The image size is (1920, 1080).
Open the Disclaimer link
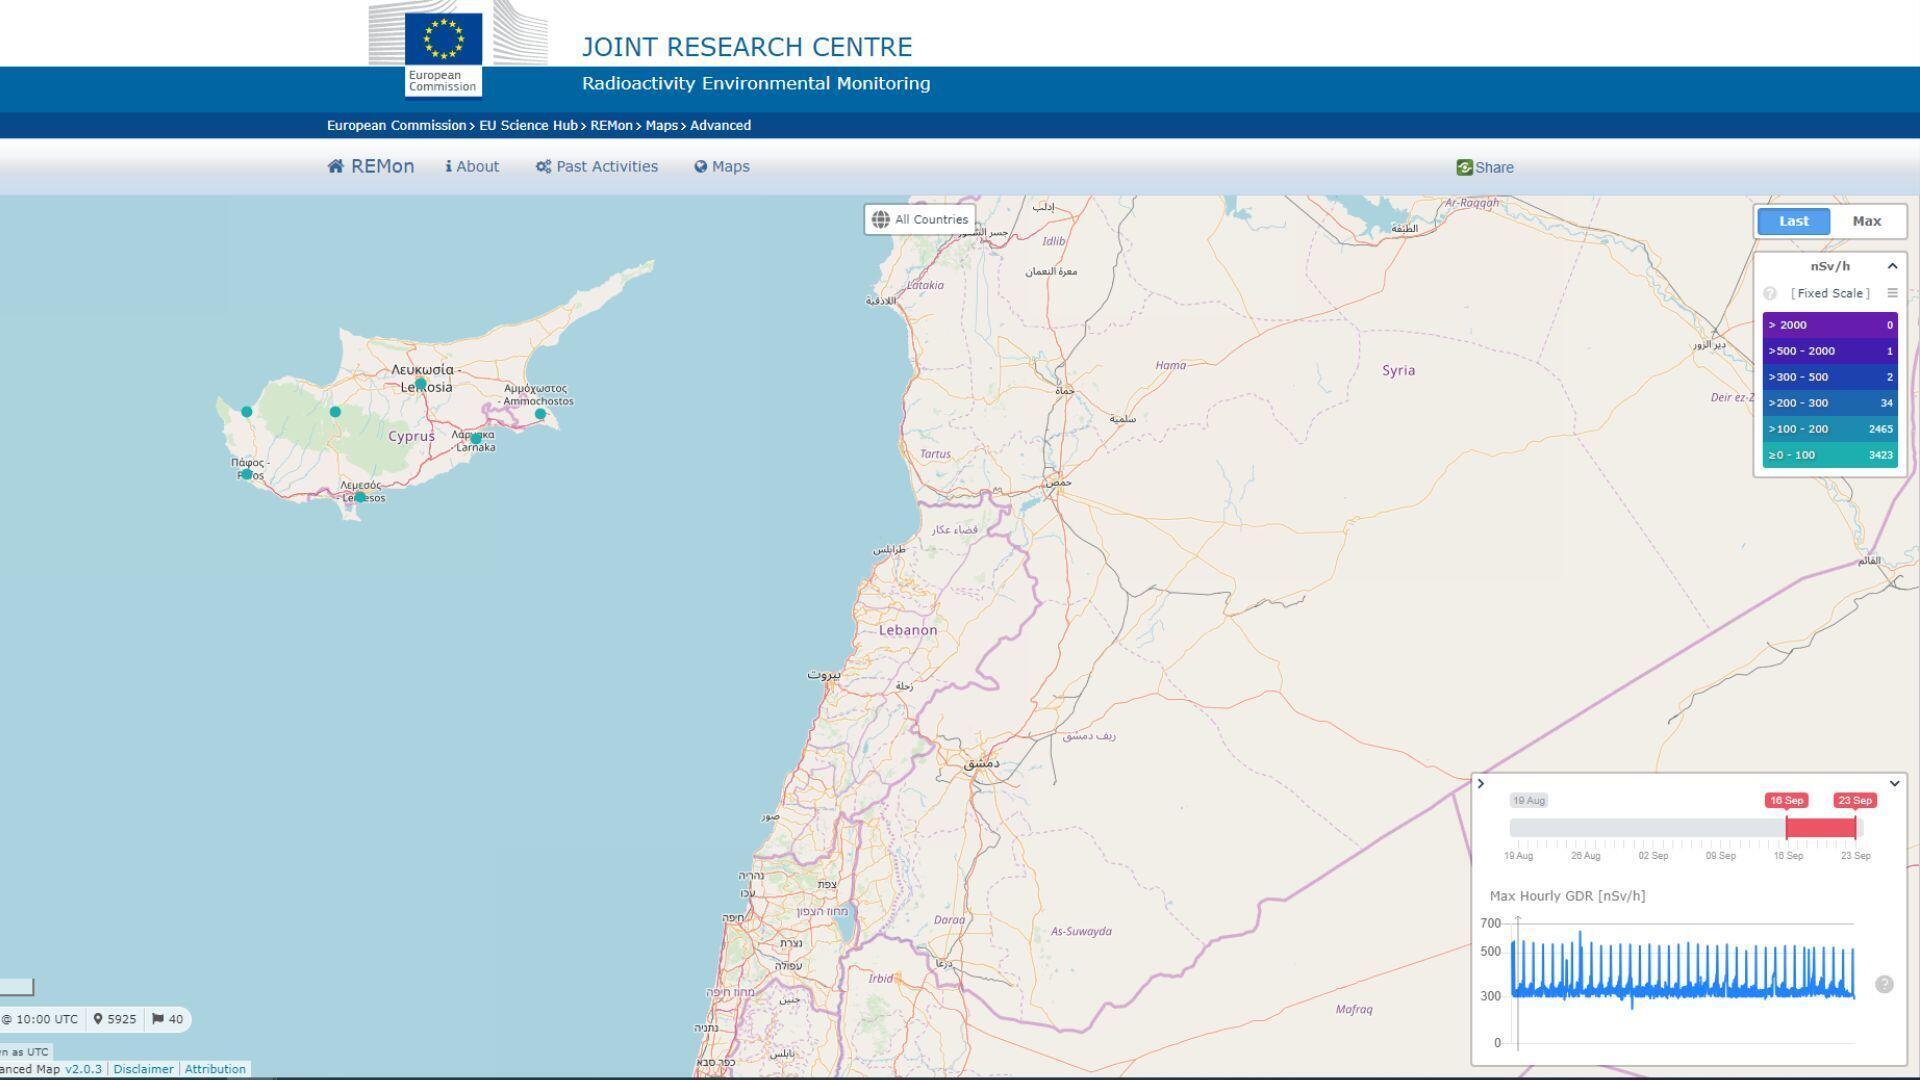pyautogui.click(x=143, y=1070)
